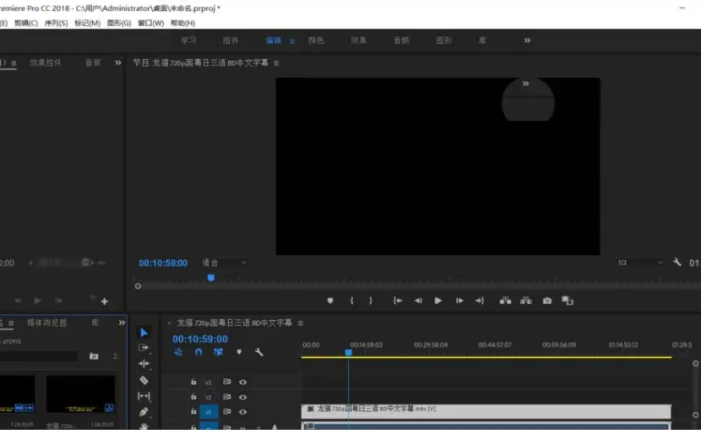Switch to the 颜色 workspace tab
The image size is (701, 434).
coord(316,41)
